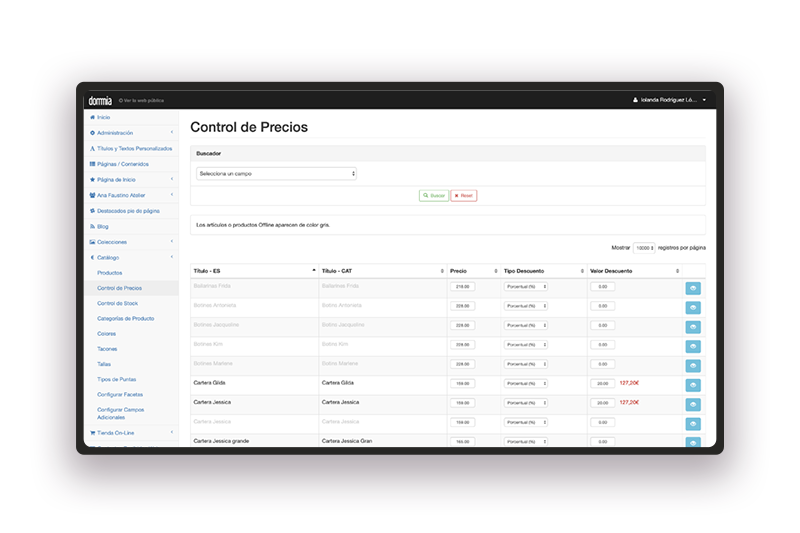
Task: Click eye button for Botines Marlene
Action: click(693, 366)
